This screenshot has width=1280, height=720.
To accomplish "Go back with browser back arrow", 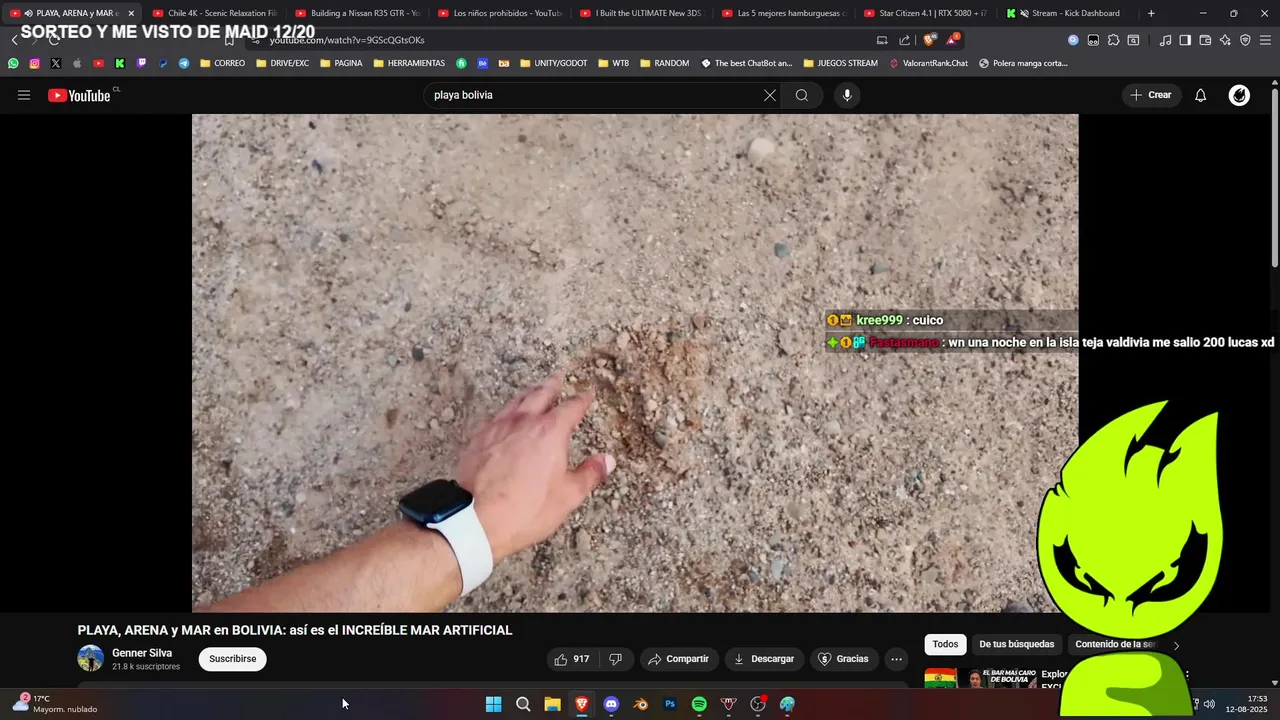I will click(x=14, y=40).
